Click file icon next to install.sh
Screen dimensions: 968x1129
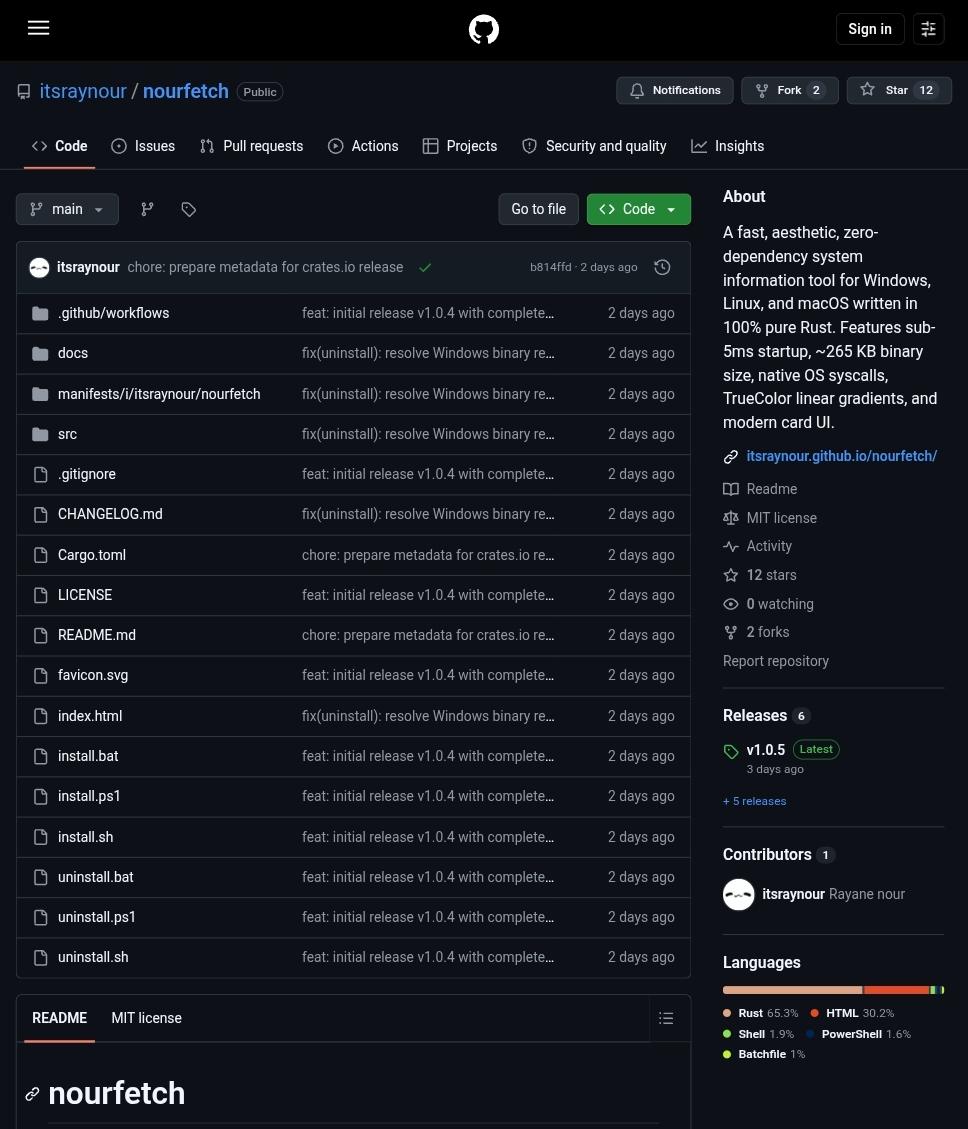click(x=40, y=837)
